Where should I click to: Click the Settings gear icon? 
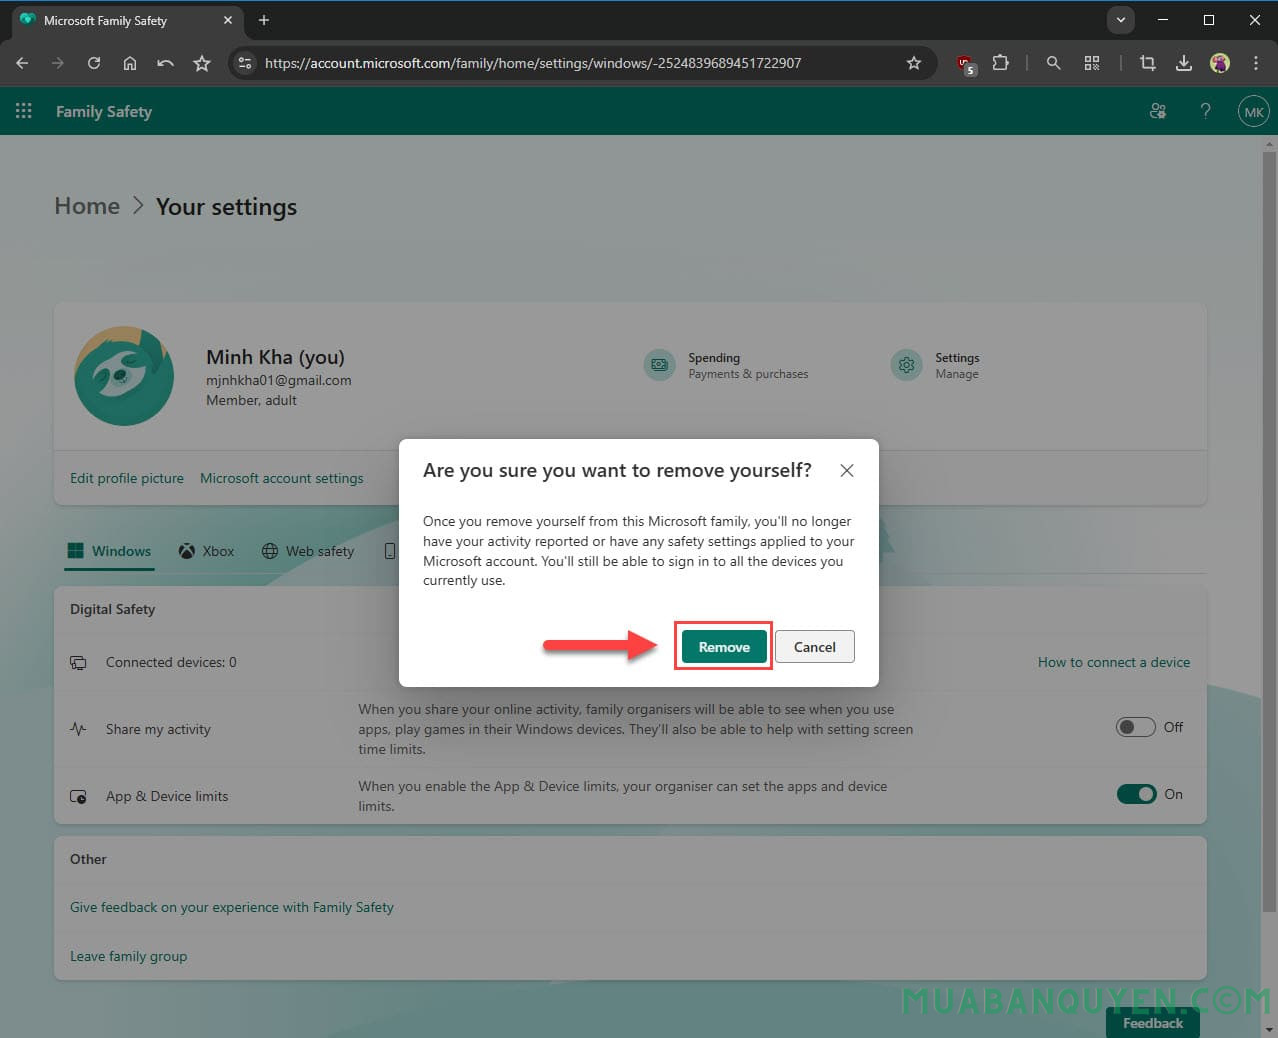point(907,365)
